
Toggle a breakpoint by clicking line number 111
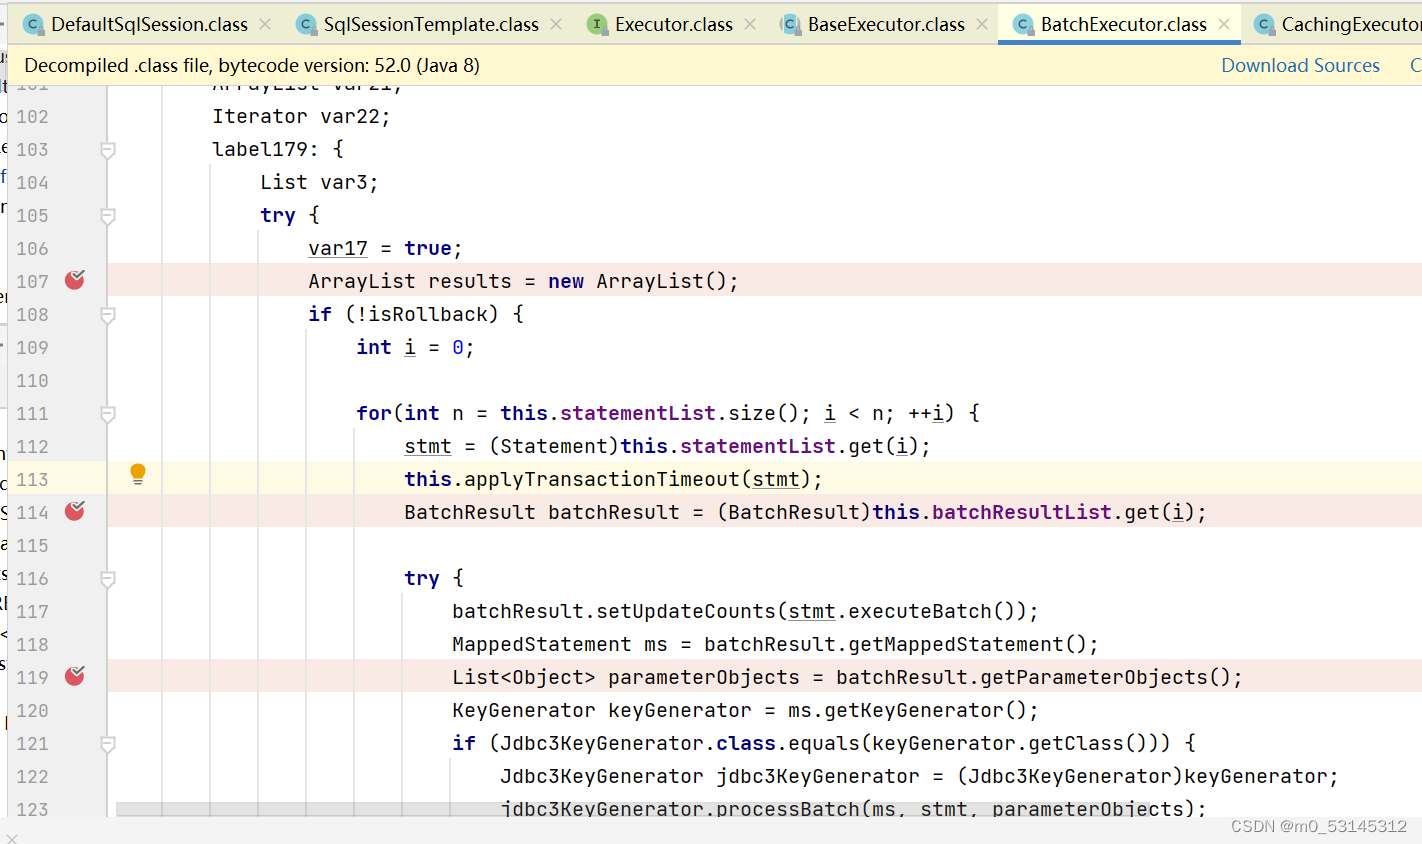click(x=32, y=413)
